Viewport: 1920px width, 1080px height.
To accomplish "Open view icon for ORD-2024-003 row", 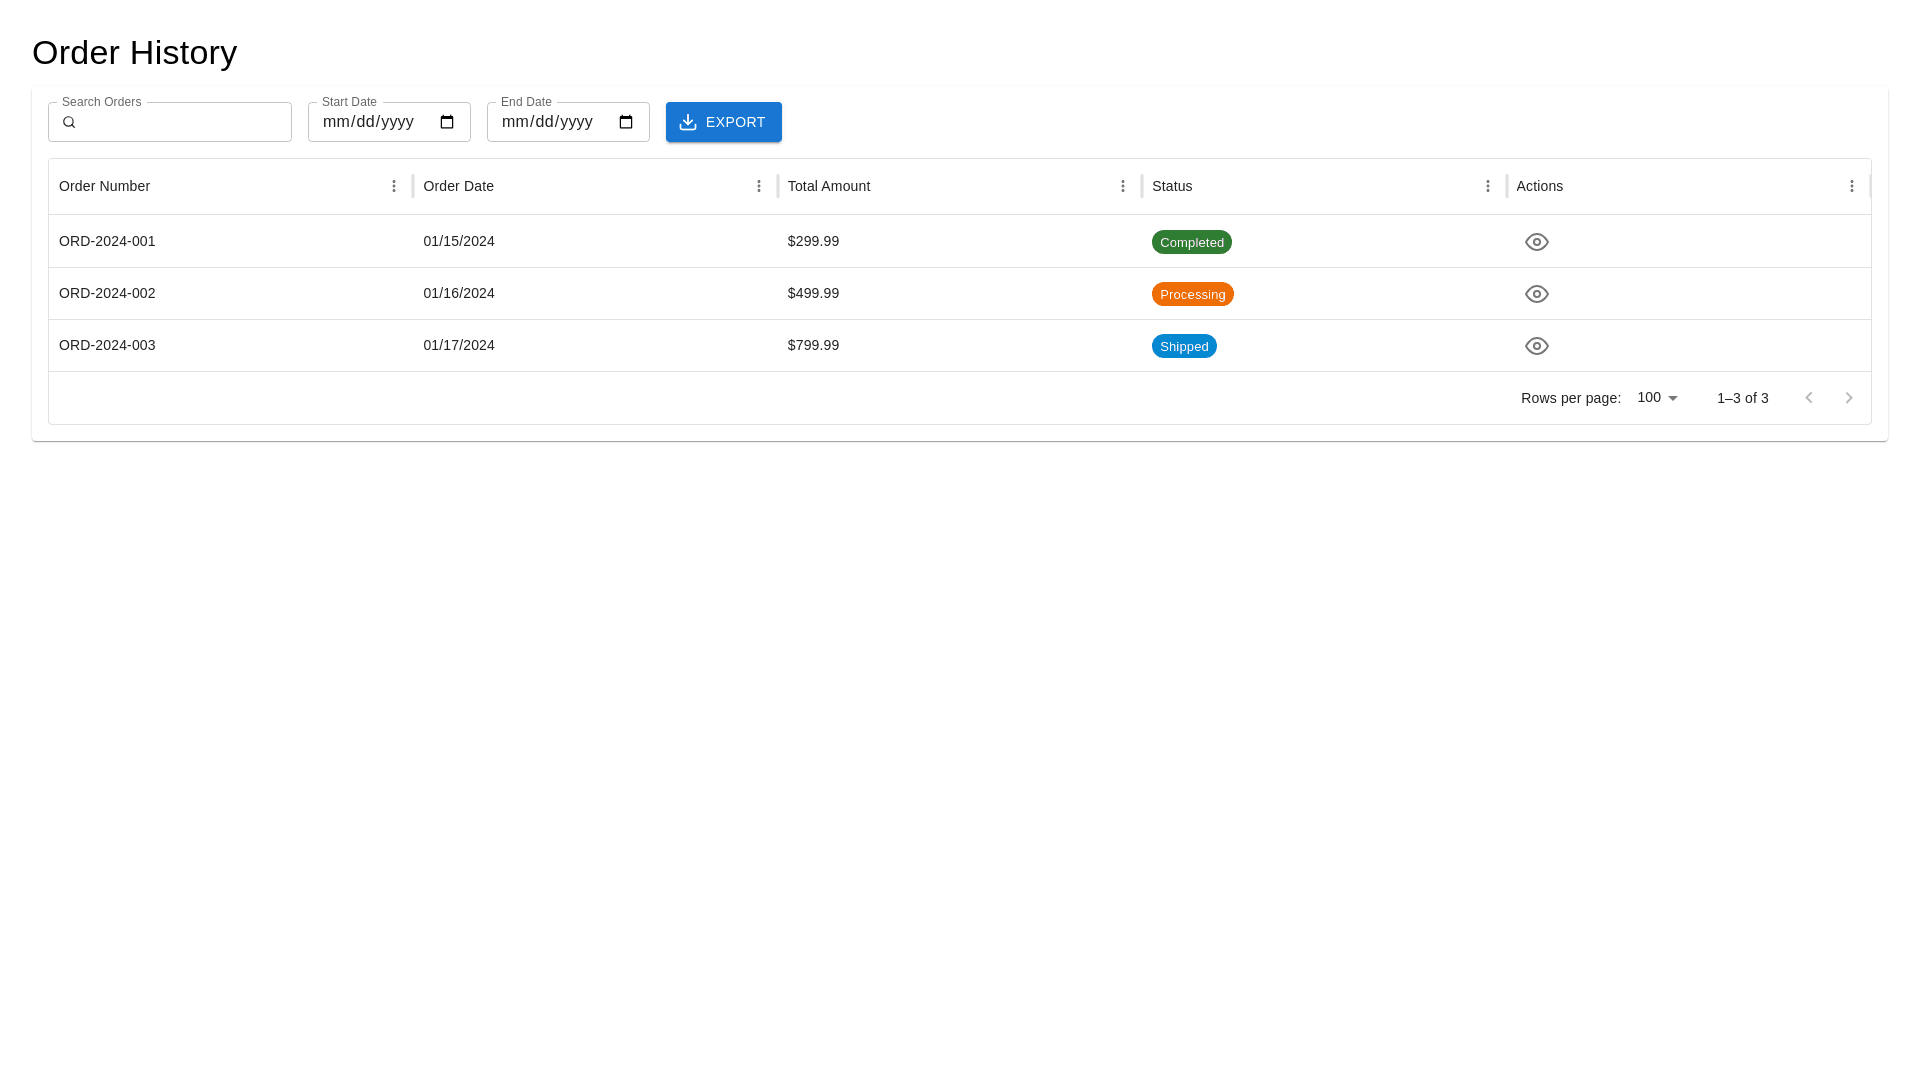I will click(1536, 346).
